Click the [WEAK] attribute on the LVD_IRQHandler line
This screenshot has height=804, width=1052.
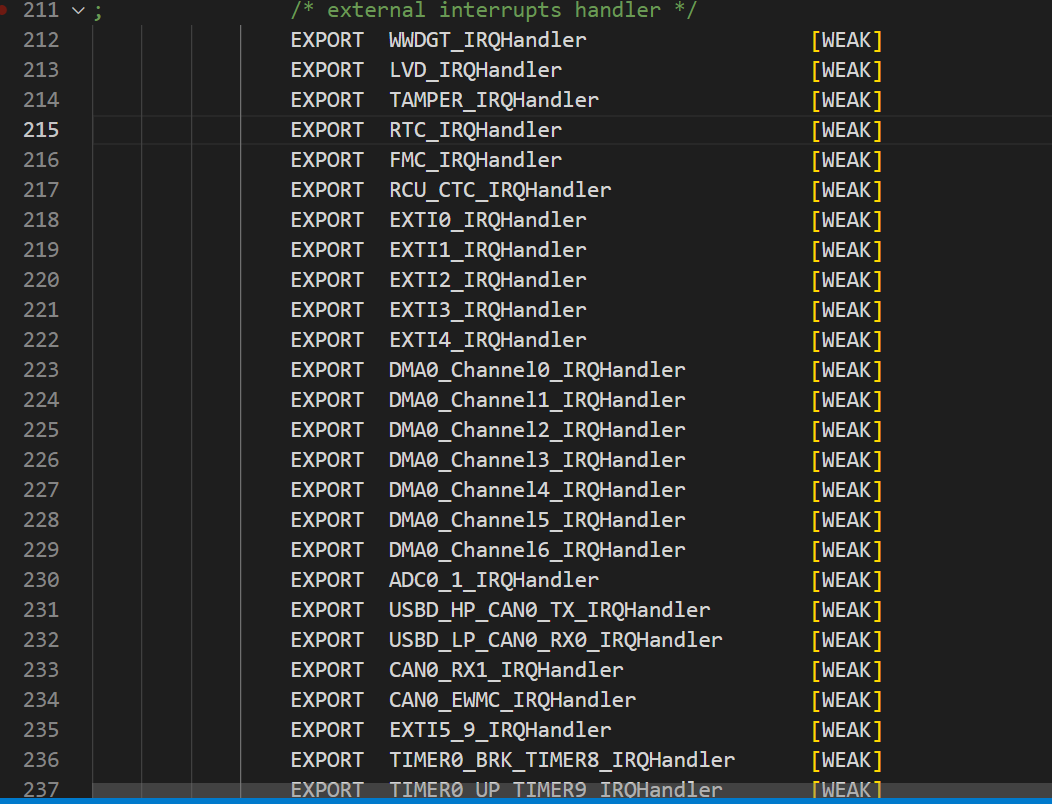[x=846, y=70]
